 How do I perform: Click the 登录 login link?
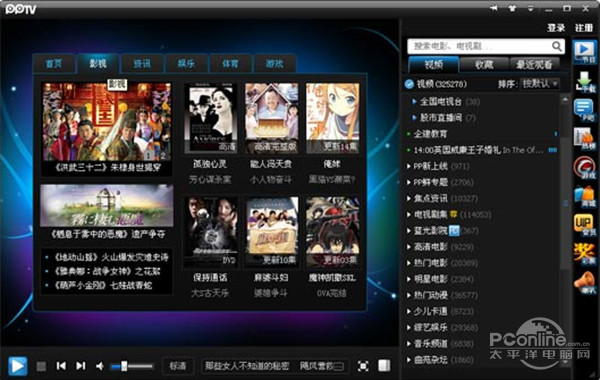tap(556, 28)
